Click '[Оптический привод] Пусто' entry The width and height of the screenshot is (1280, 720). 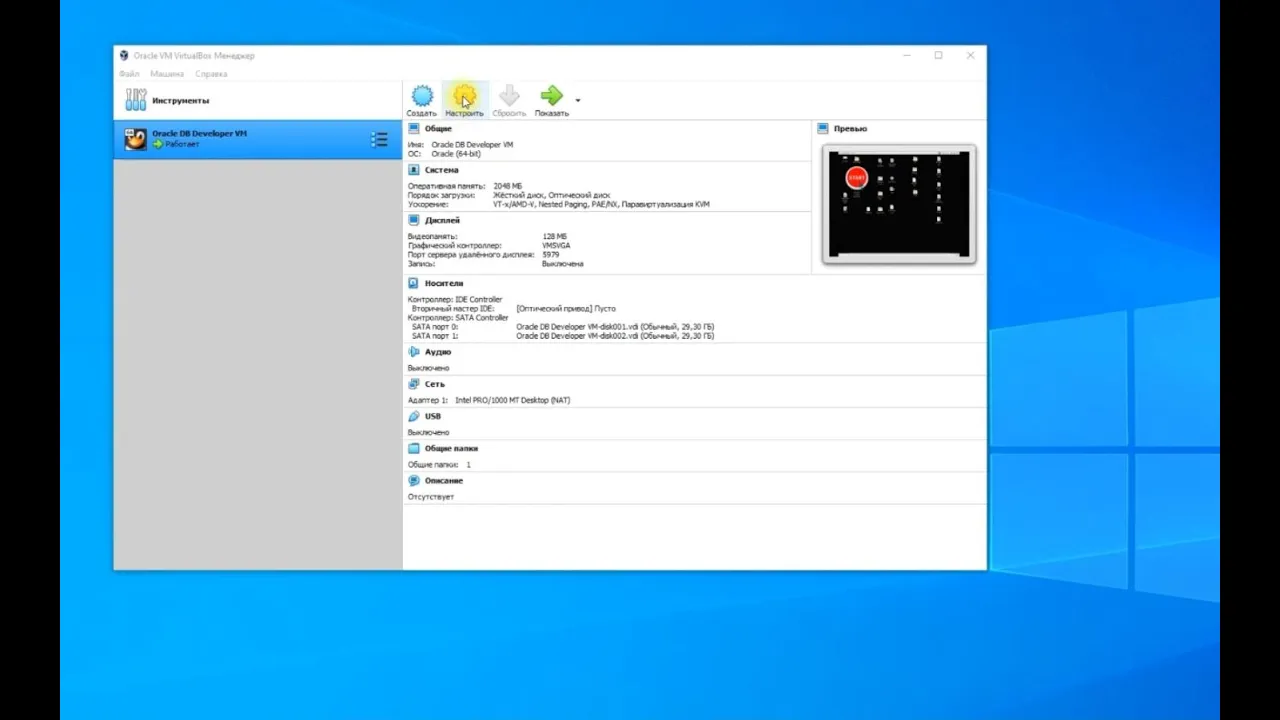point(566,309)
